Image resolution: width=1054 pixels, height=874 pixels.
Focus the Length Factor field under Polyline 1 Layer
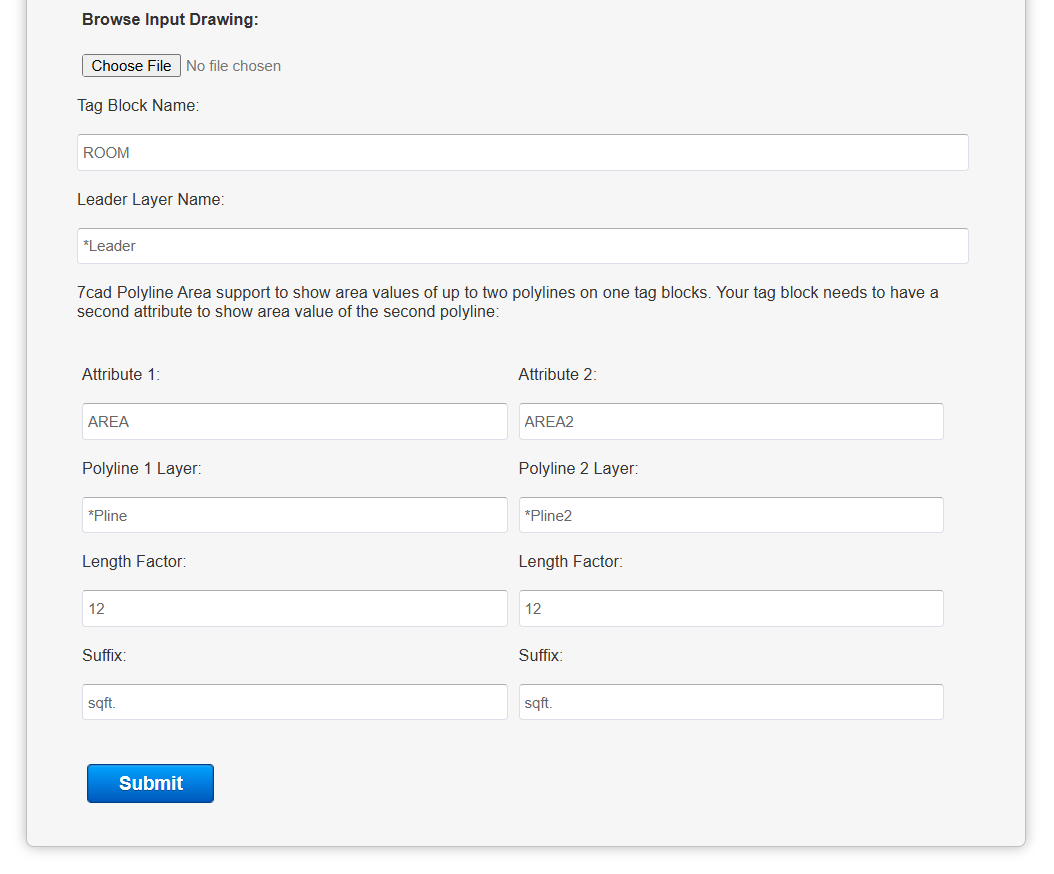(294, 609)
